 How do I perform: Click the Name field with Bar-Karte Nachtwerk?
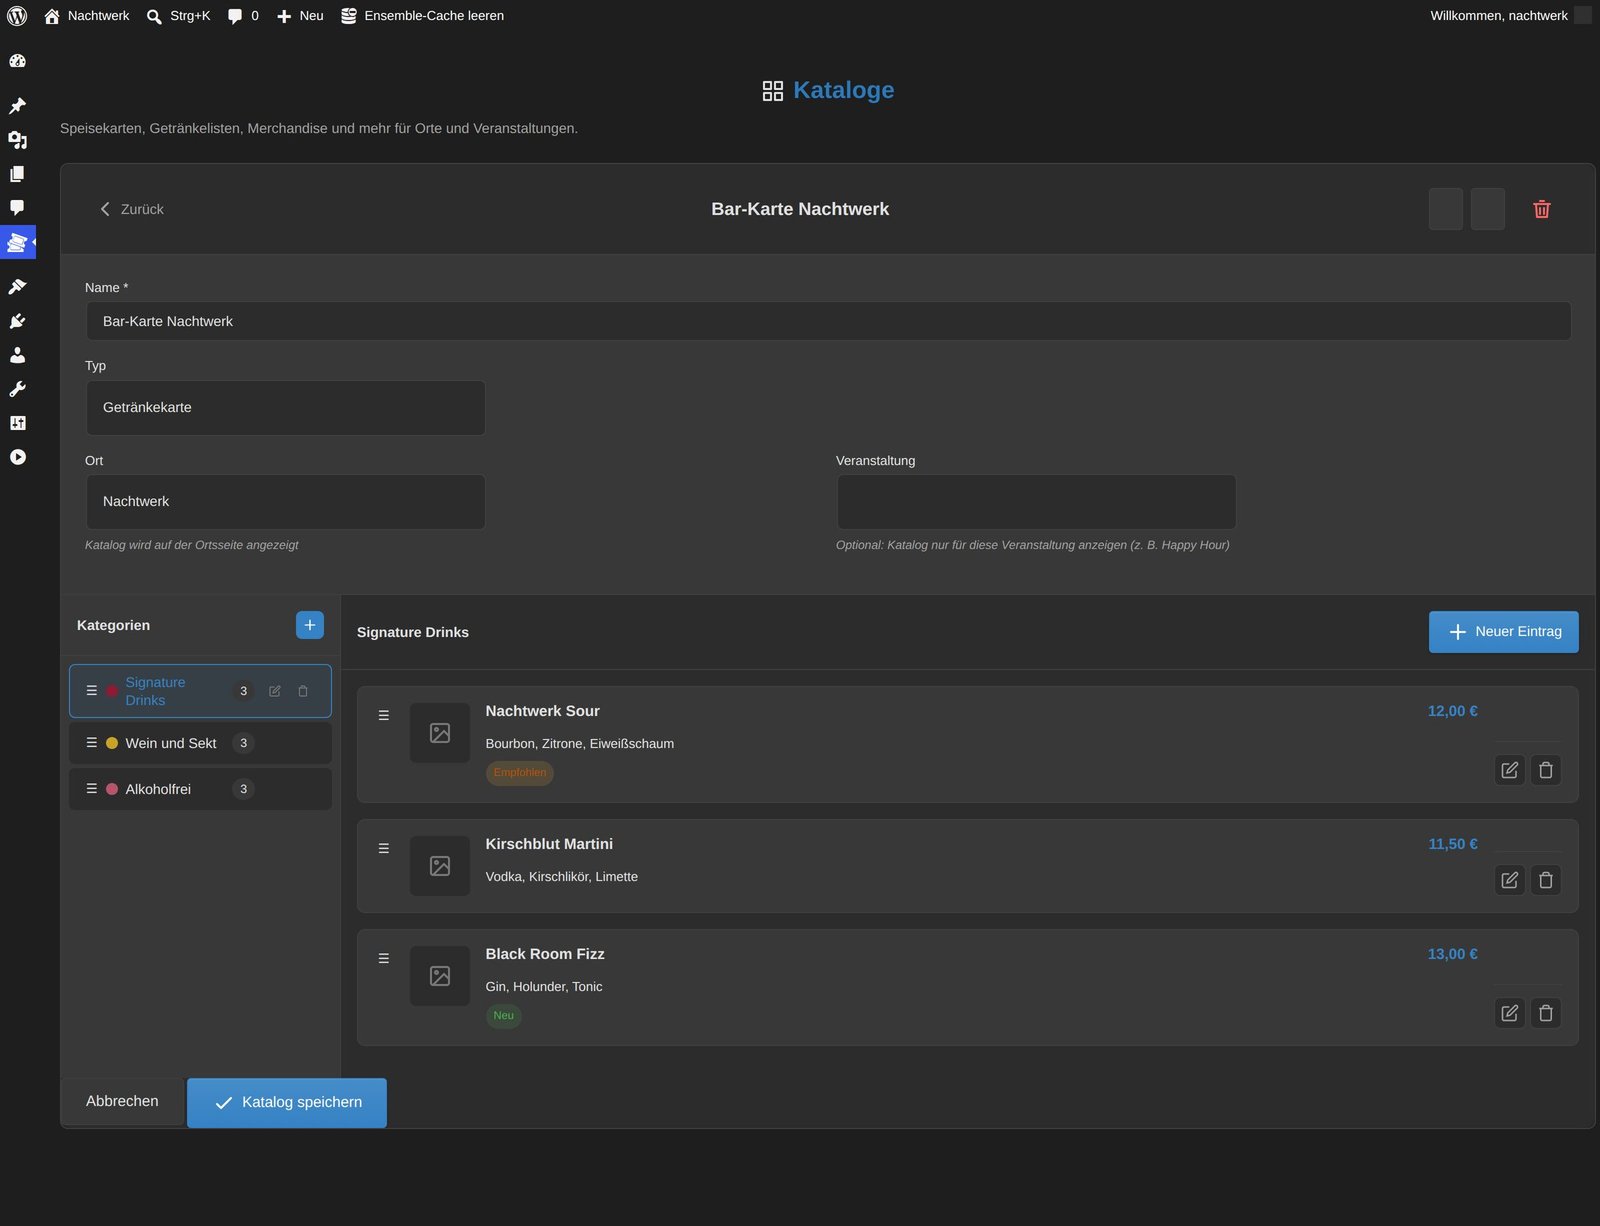(x=828, y=321)
